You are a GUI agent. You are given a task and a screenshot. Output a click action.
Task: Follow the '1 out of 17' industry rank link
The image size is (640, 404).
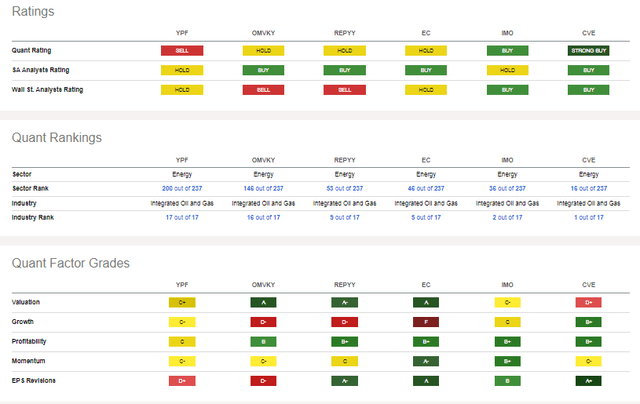click(589, 218)
